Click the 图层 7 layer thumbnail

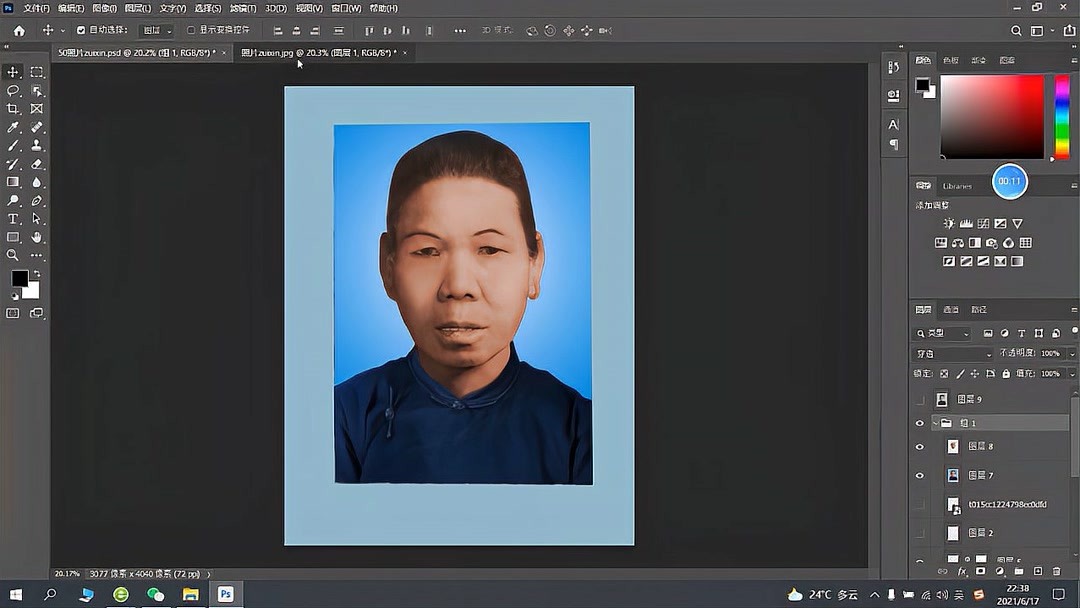(x=954, y=474)
